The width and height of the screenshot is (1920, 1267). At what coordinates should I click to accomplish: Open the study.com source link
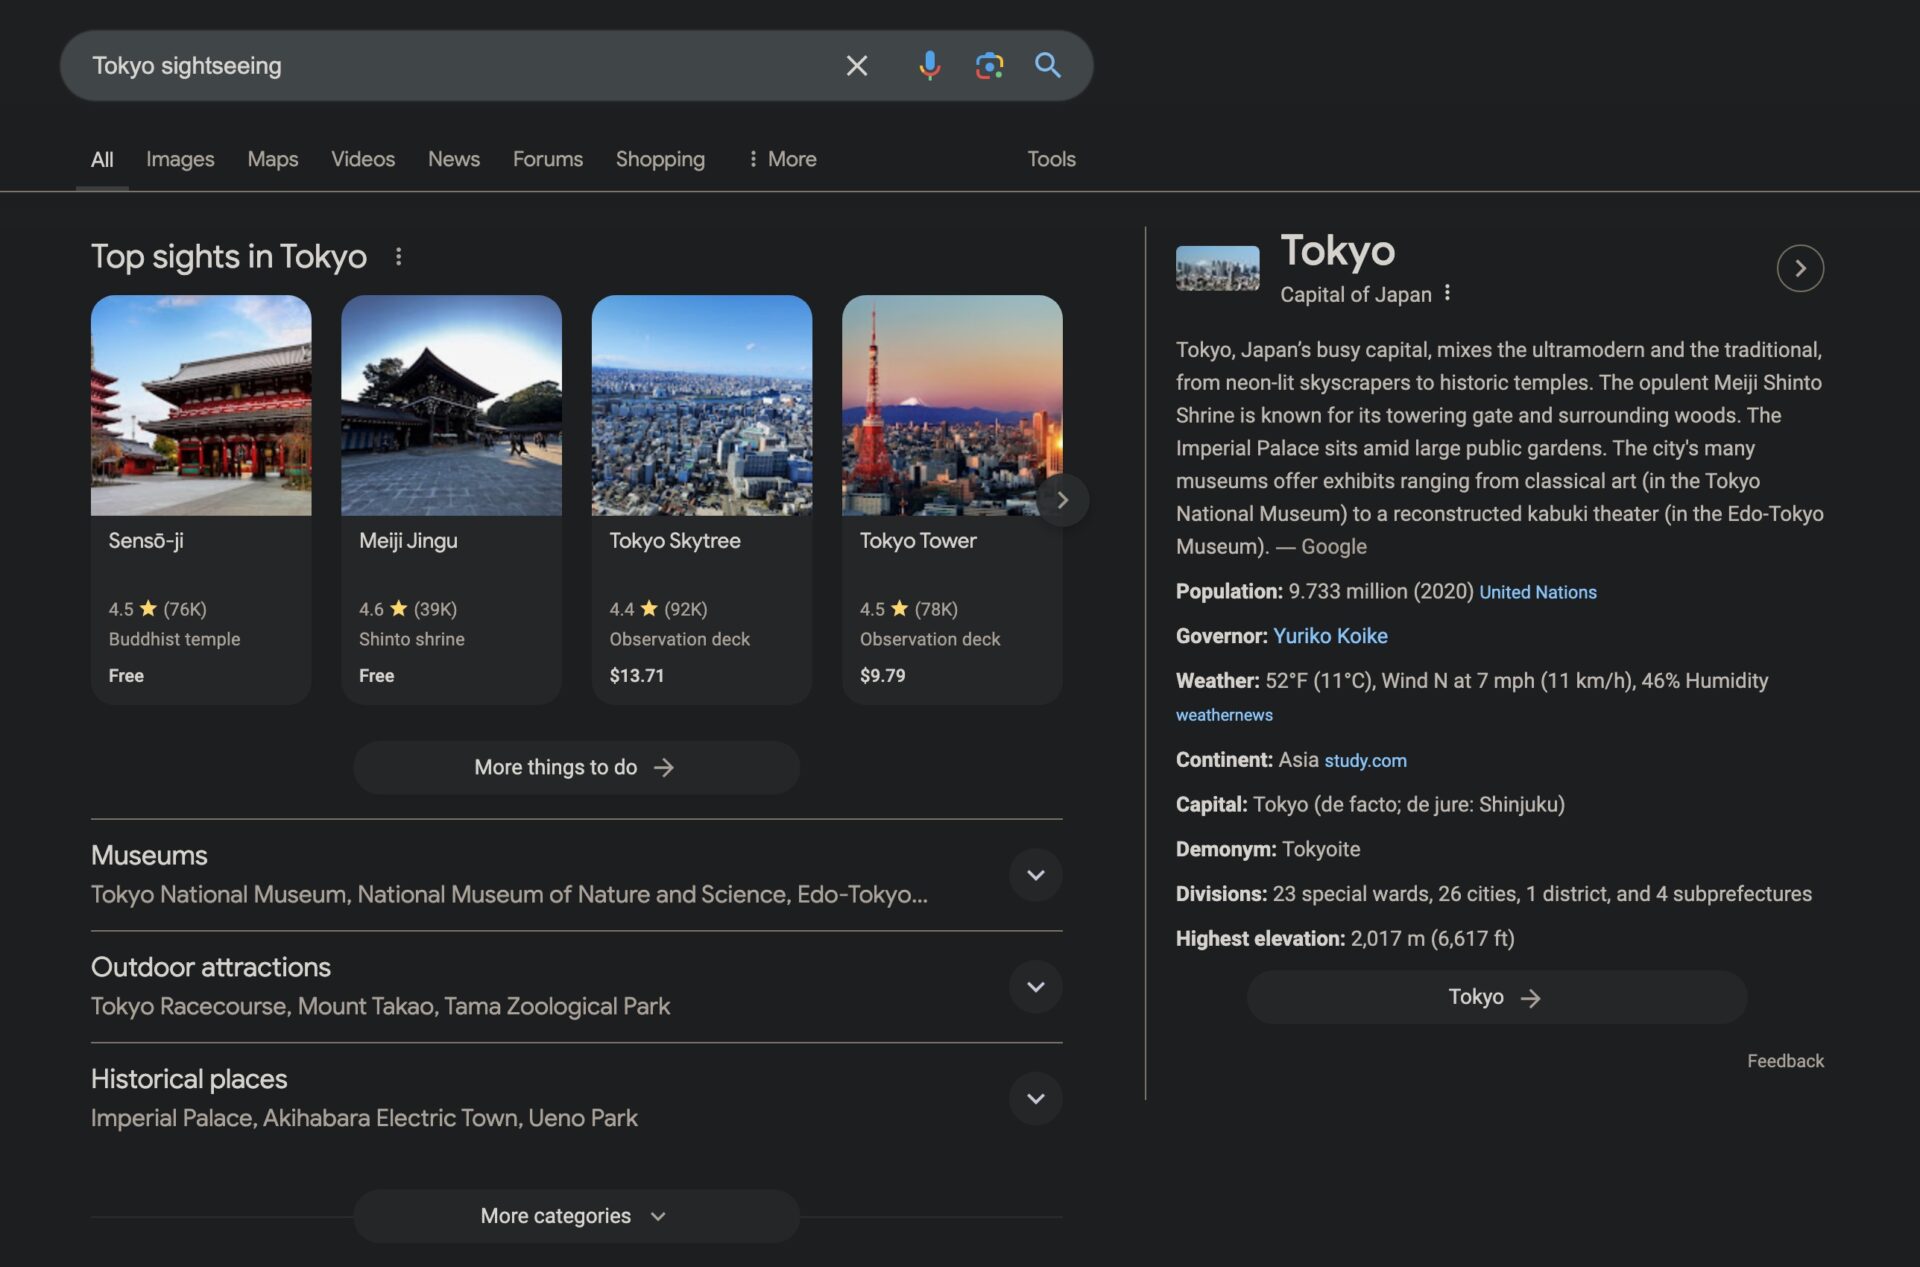pyautogui.click(x=1365, y=761)
